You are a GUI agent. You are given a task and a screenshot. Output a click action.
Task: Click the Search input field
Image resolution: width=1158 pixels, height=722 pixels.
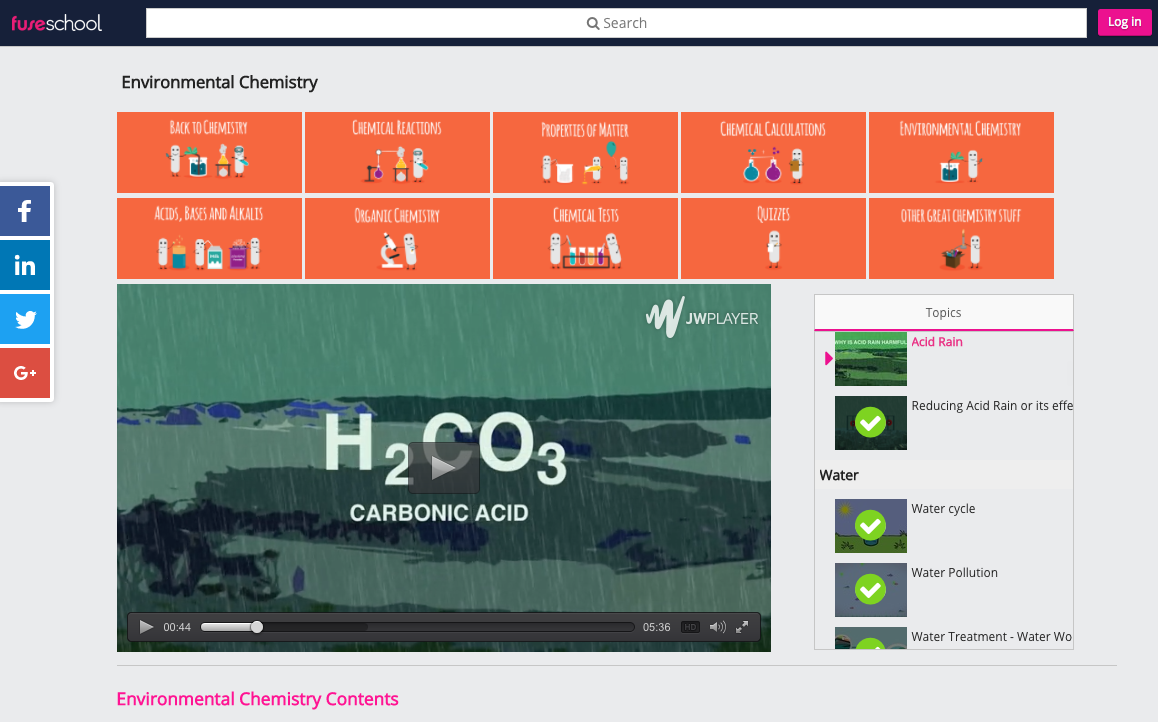[x=616, y=23]
